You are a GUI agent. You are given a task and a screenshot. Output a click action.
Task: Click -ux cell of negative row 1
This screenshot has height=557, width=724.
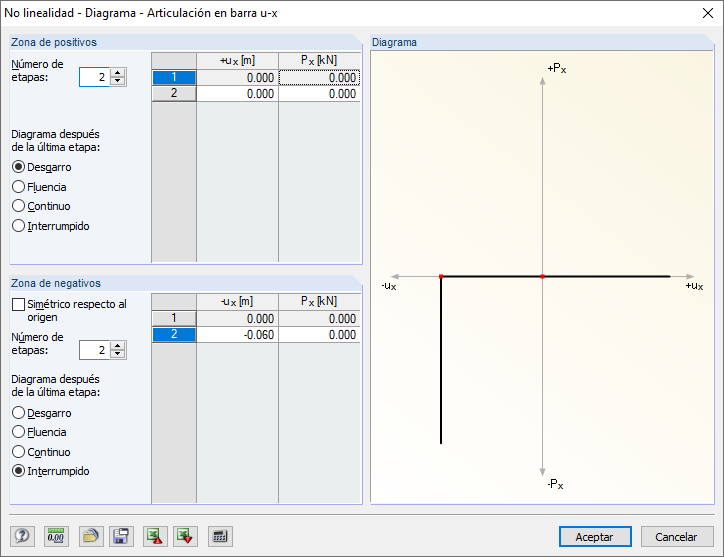(x=237, y=319)
